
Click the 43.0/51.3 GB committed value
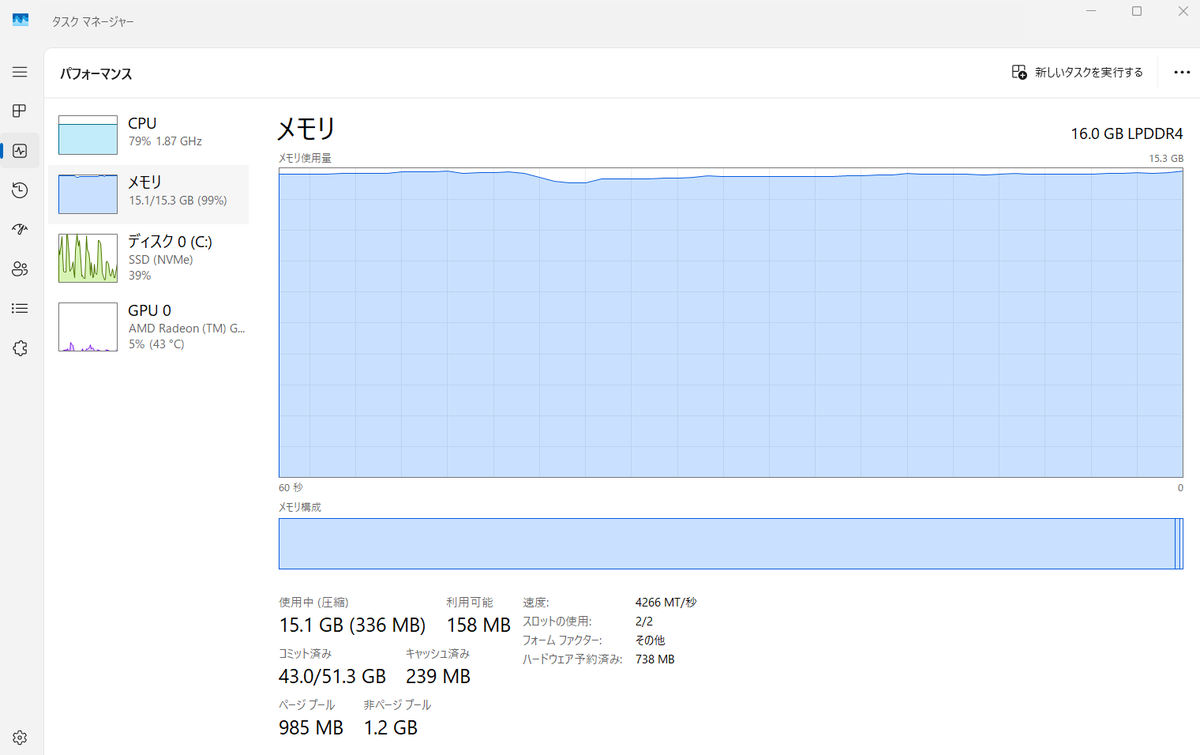click(332, 676)
